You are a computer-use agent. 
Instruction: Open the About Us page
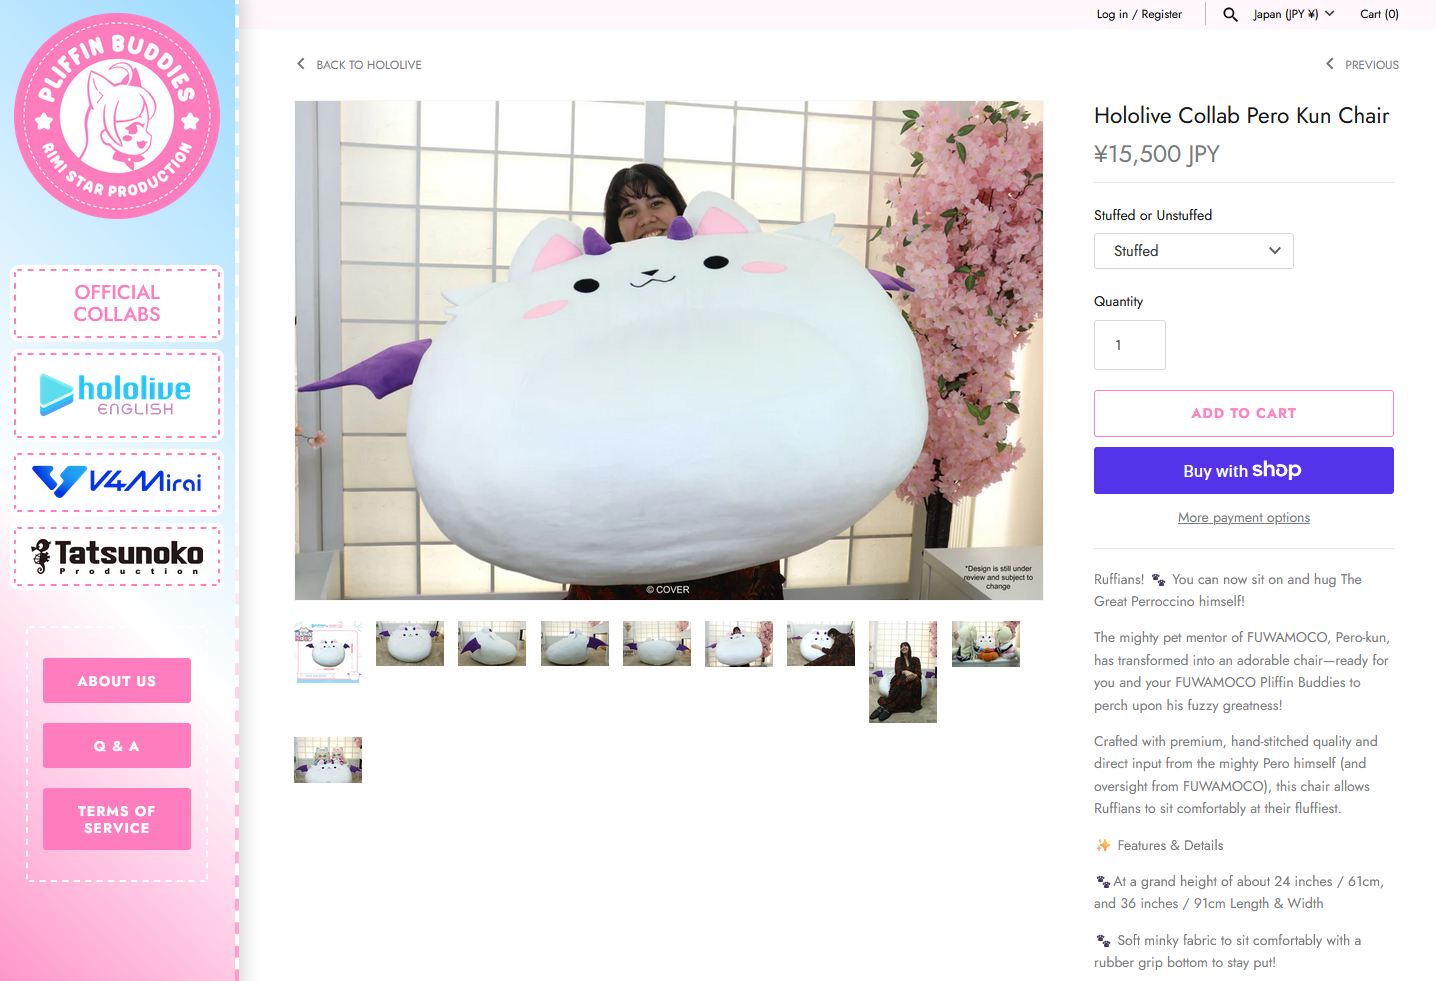tap(117, 681)
